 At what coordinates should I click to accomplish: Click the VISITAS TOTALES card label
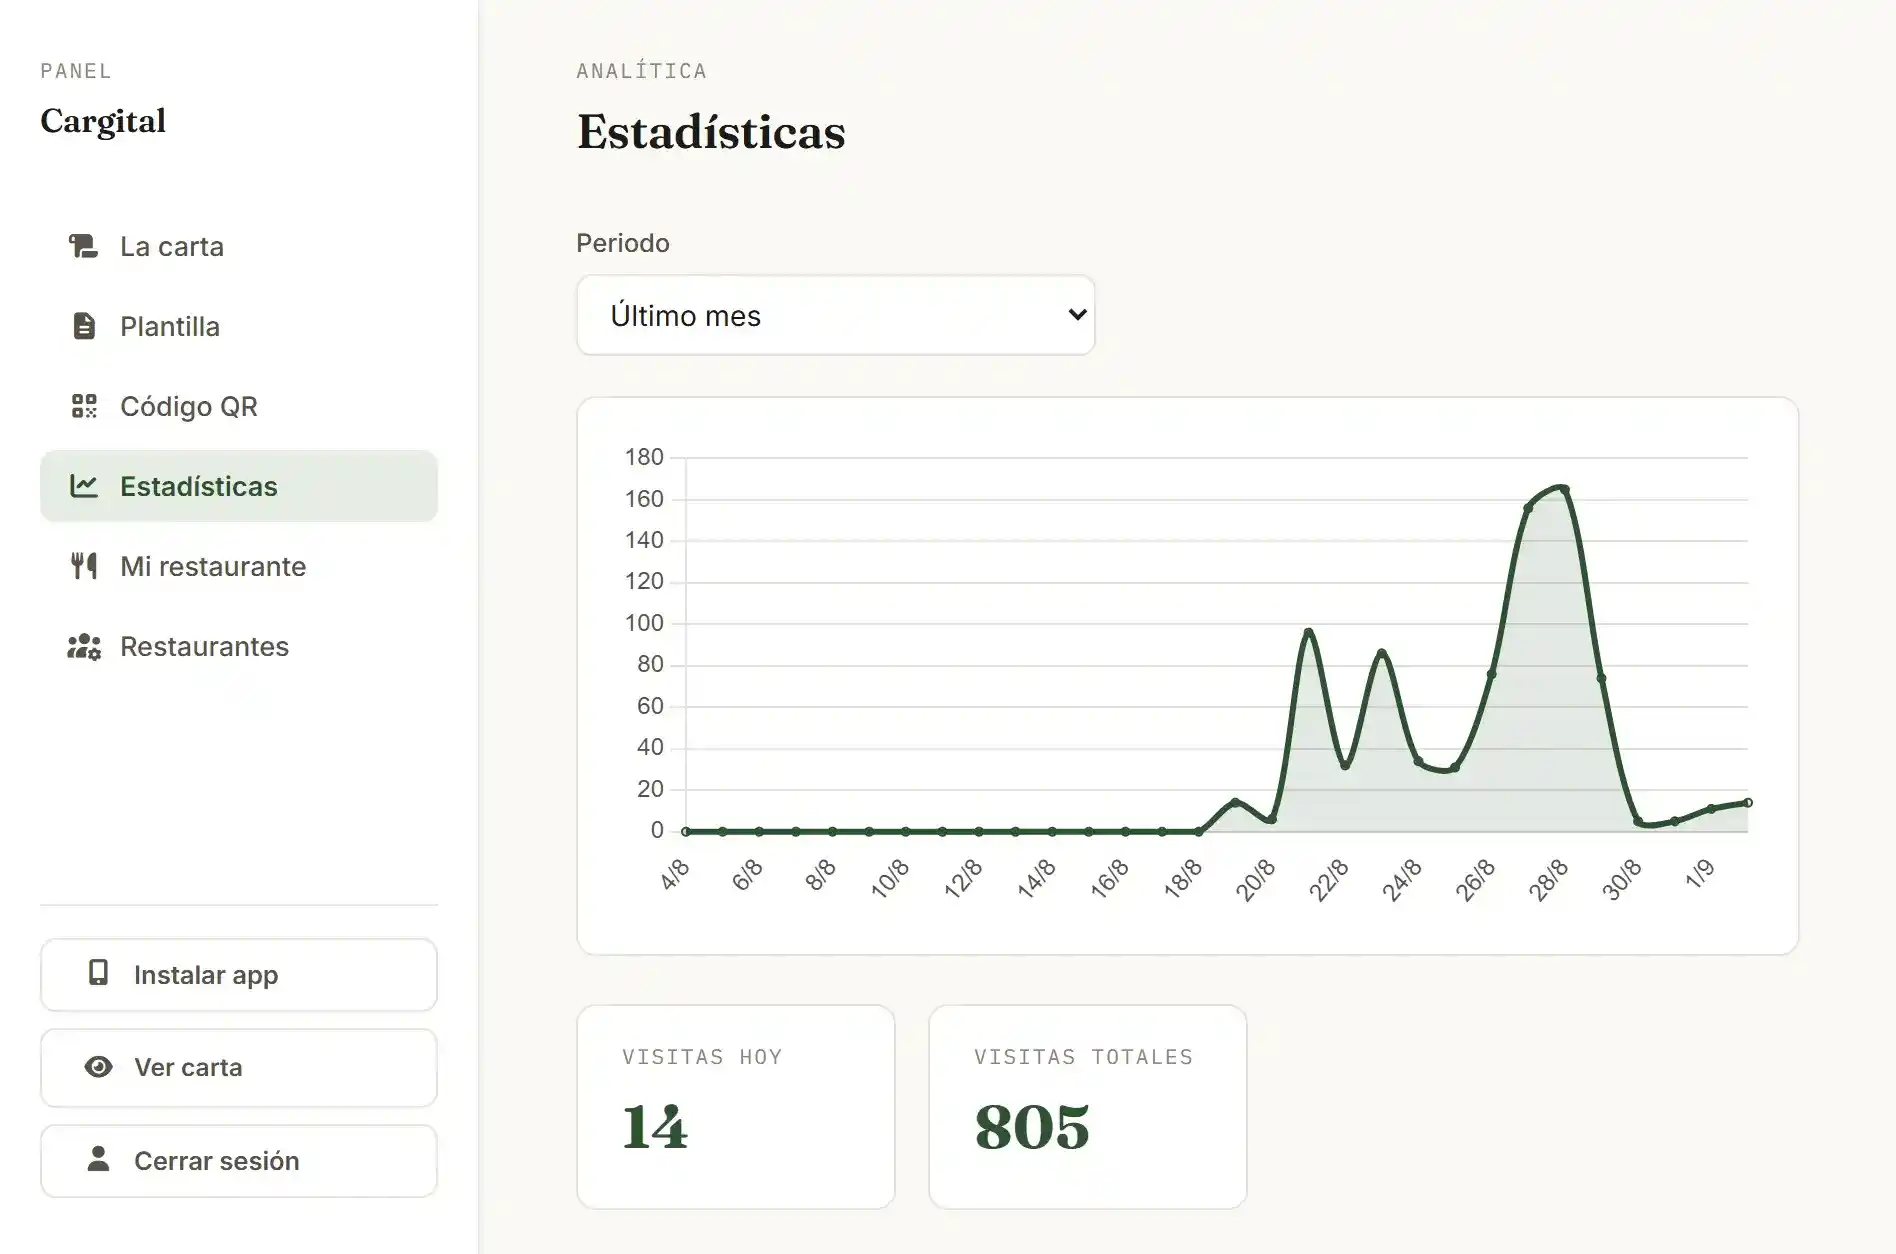1084,1057
